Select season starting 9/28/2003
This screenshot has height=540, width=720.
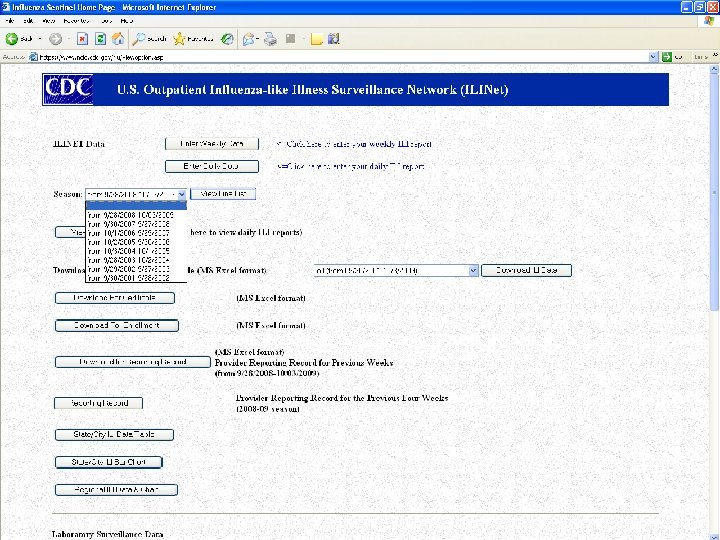[136, 260]
